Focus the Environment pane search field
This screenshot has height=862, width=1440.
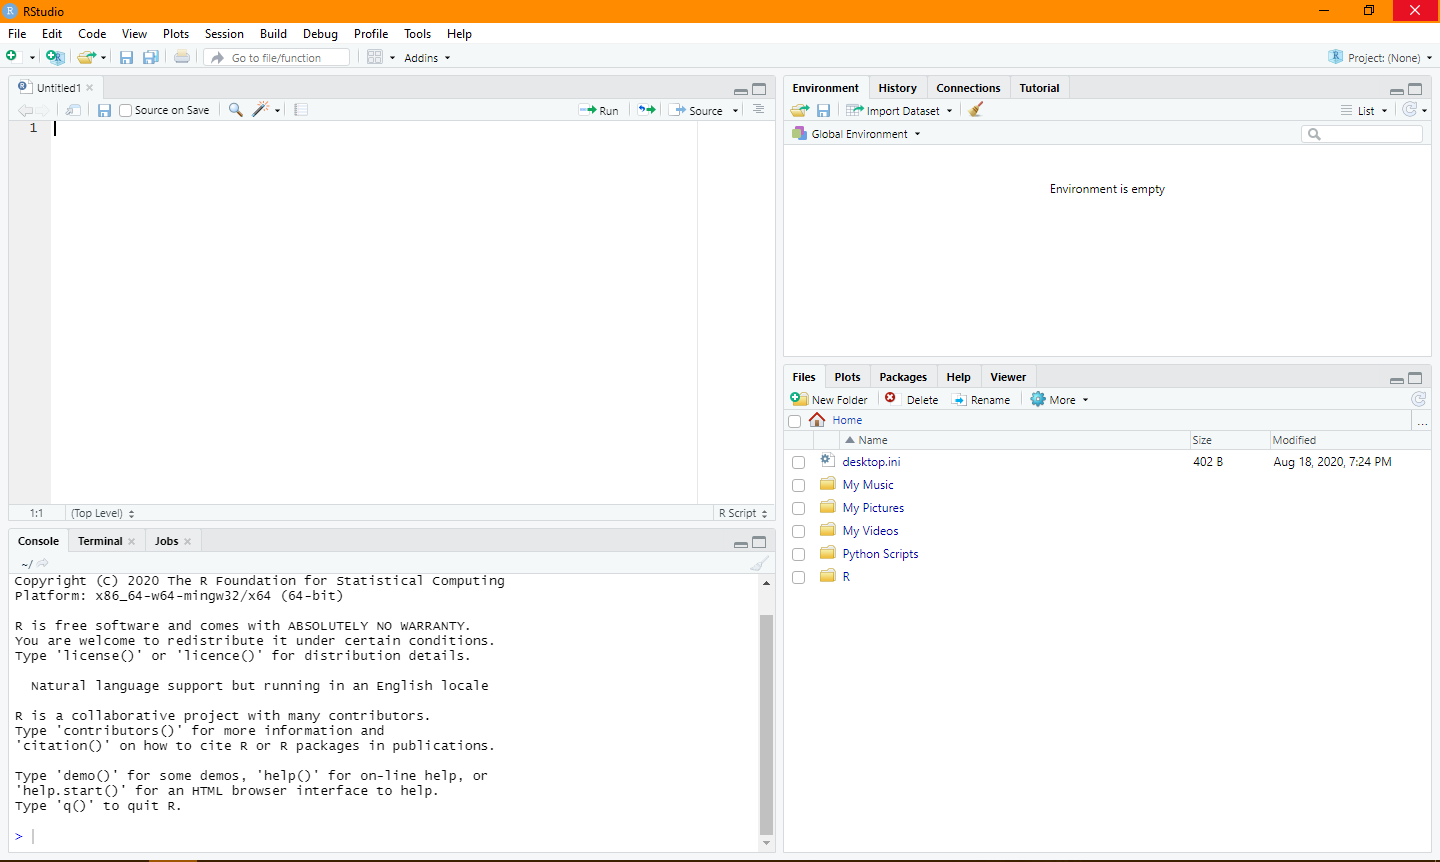pos(1362,134)
